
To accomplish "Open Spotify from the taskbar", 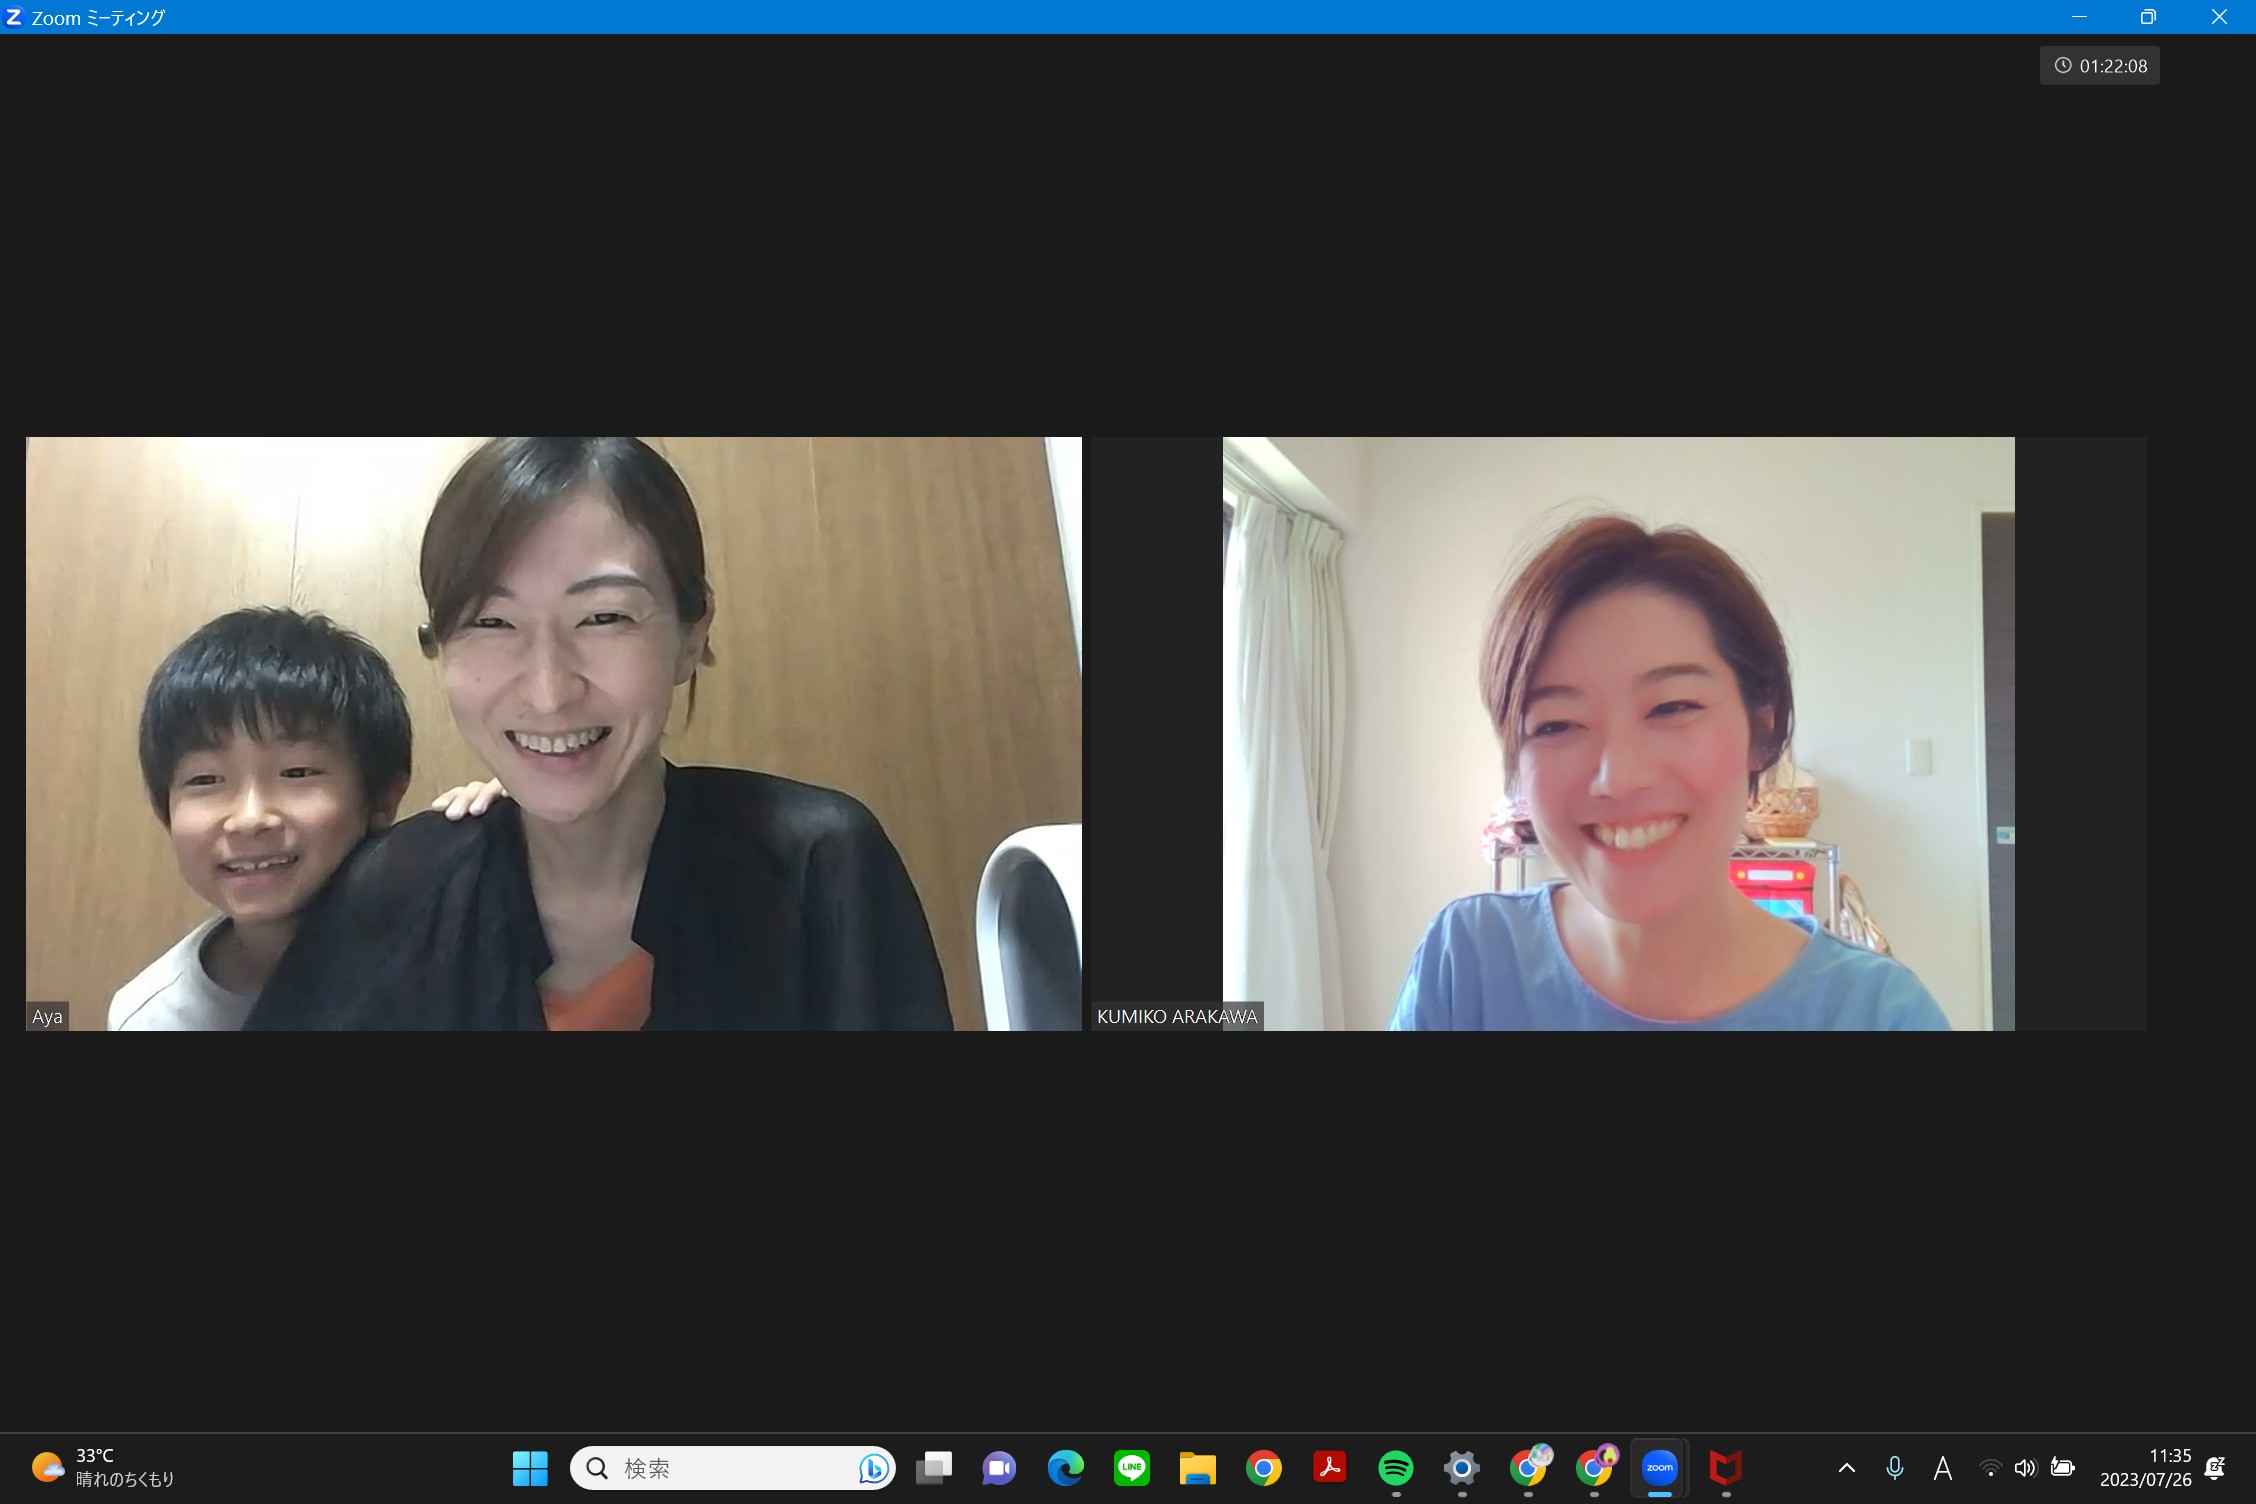I will [1396, 1468].
